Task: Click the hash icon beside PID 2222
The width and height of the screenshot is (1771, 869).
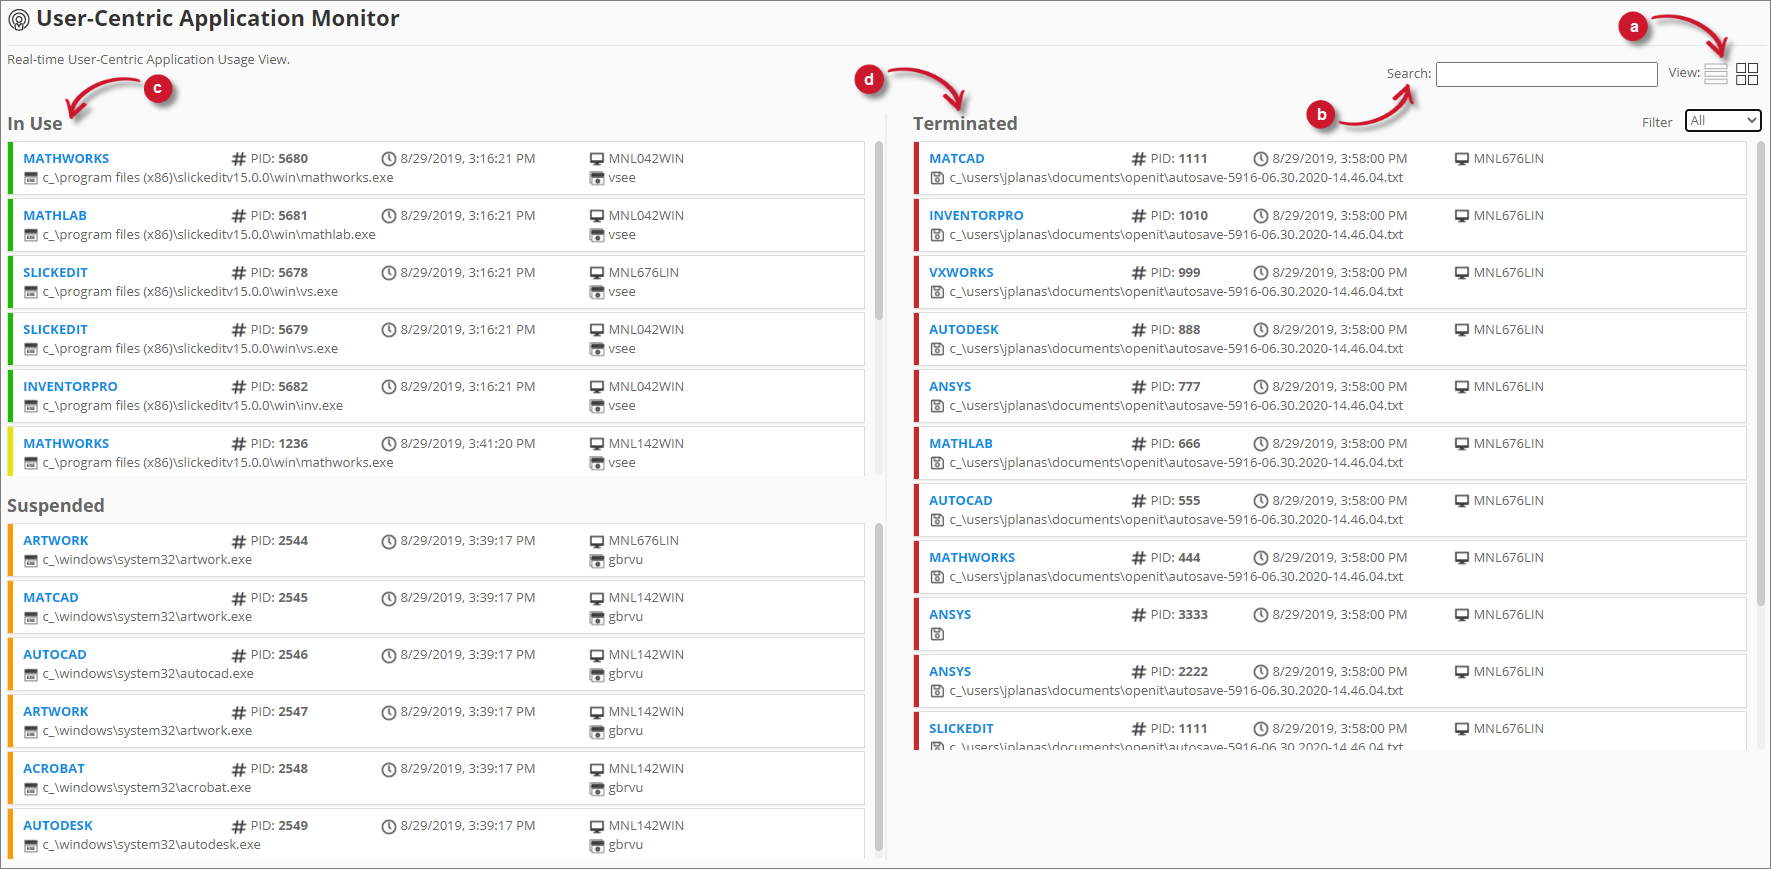Action: pos(1139,672)
